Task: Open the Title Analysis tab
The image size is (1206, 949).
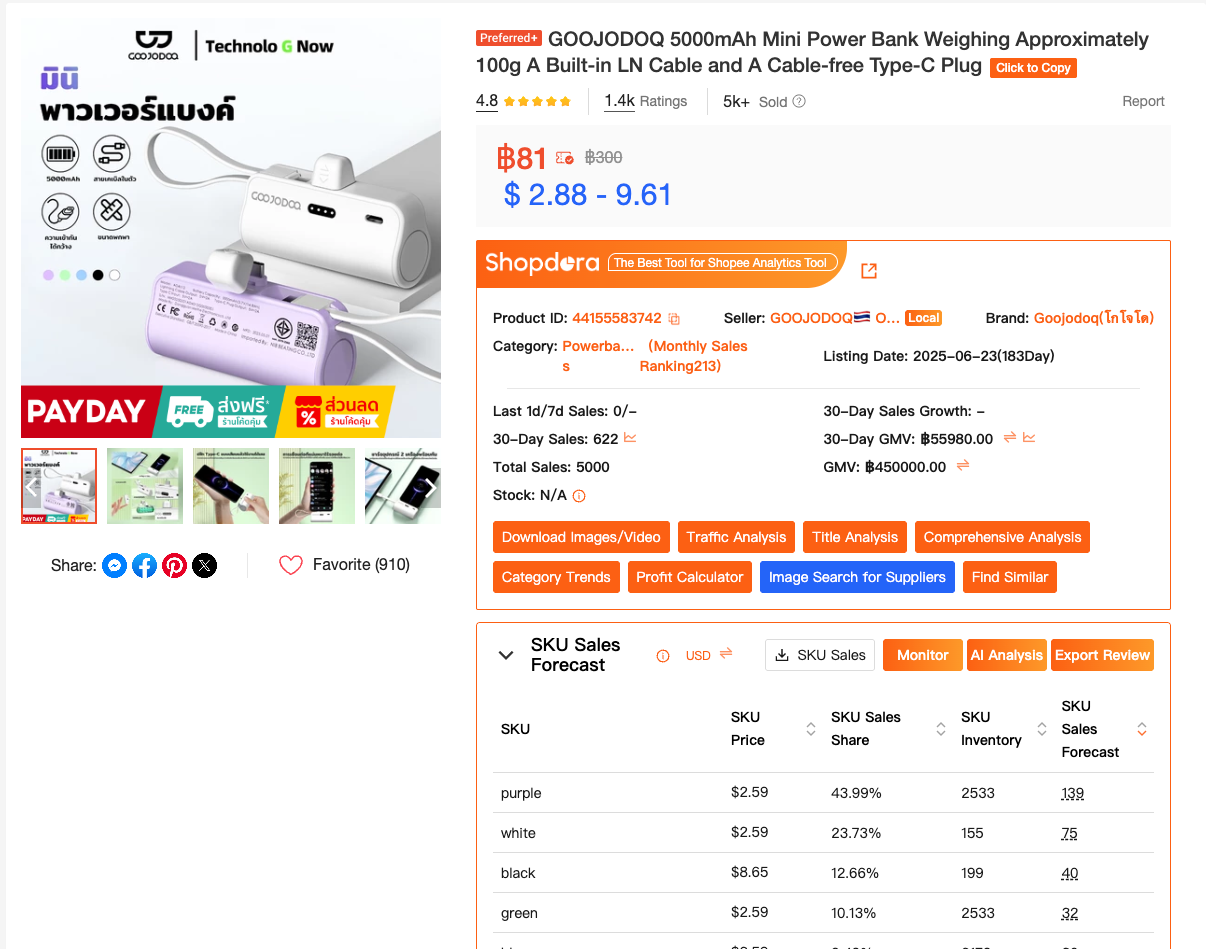Action: pos(855,537)
